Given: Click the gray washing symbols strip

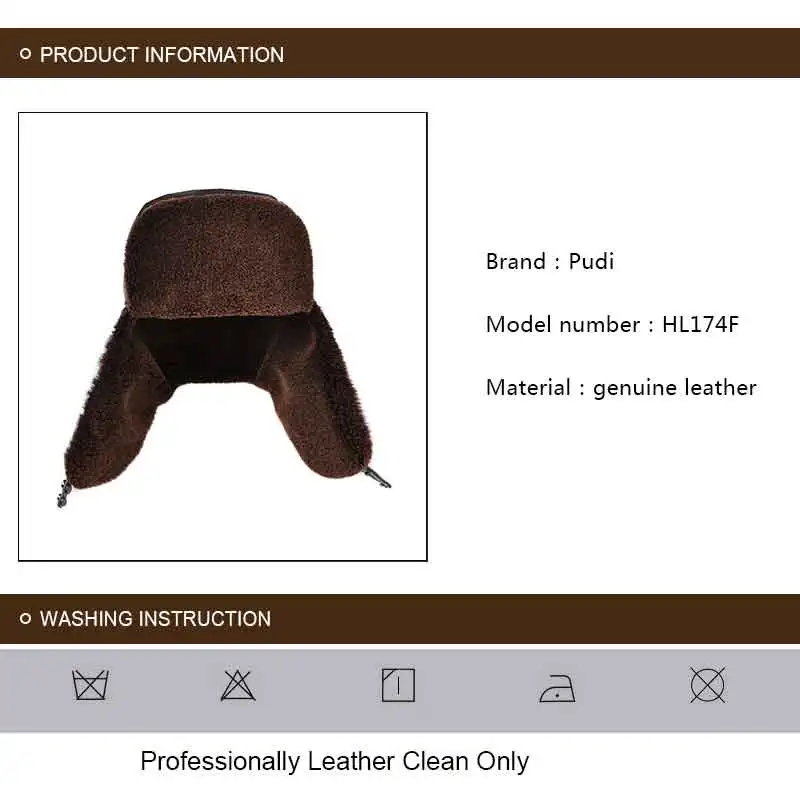Looking at the screenshot, I should click(400, 690).
